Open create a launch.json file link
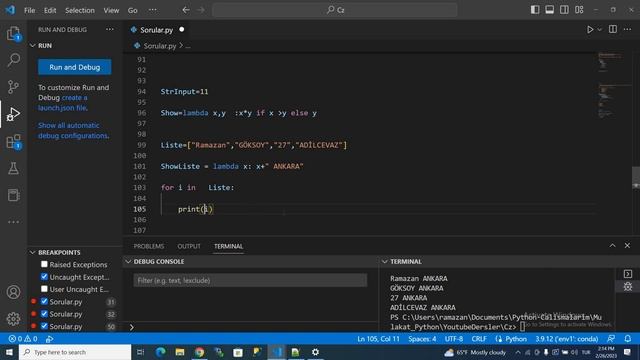This screenshot has width=640, height=360. point(63,103)
